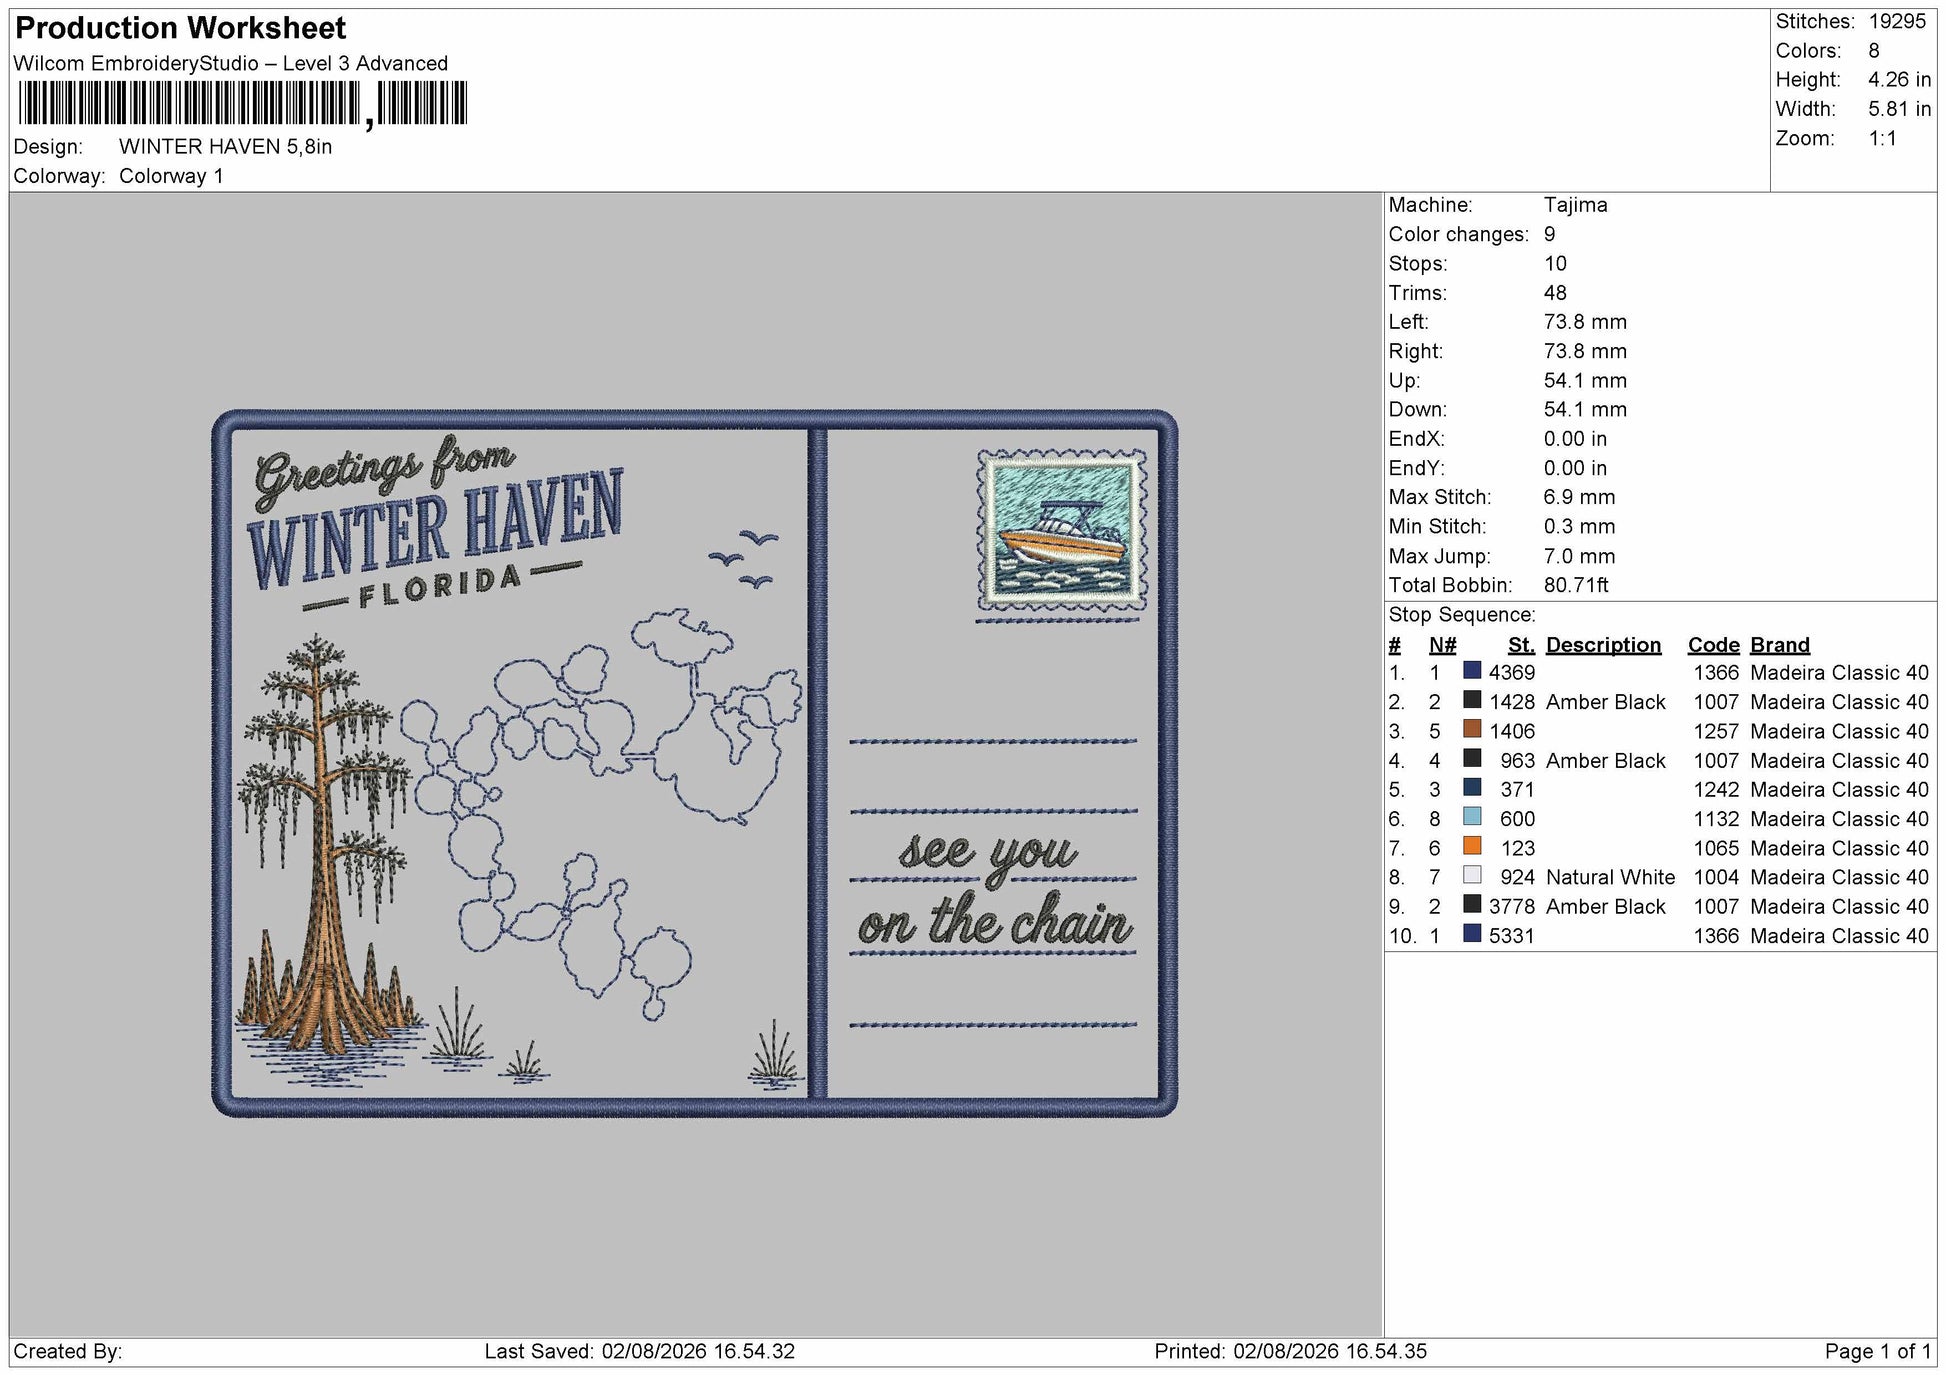The width and height of the screenshot is (1946, 1375).
Task: Click the Brand column header
Action: (x=1780, y=645)
